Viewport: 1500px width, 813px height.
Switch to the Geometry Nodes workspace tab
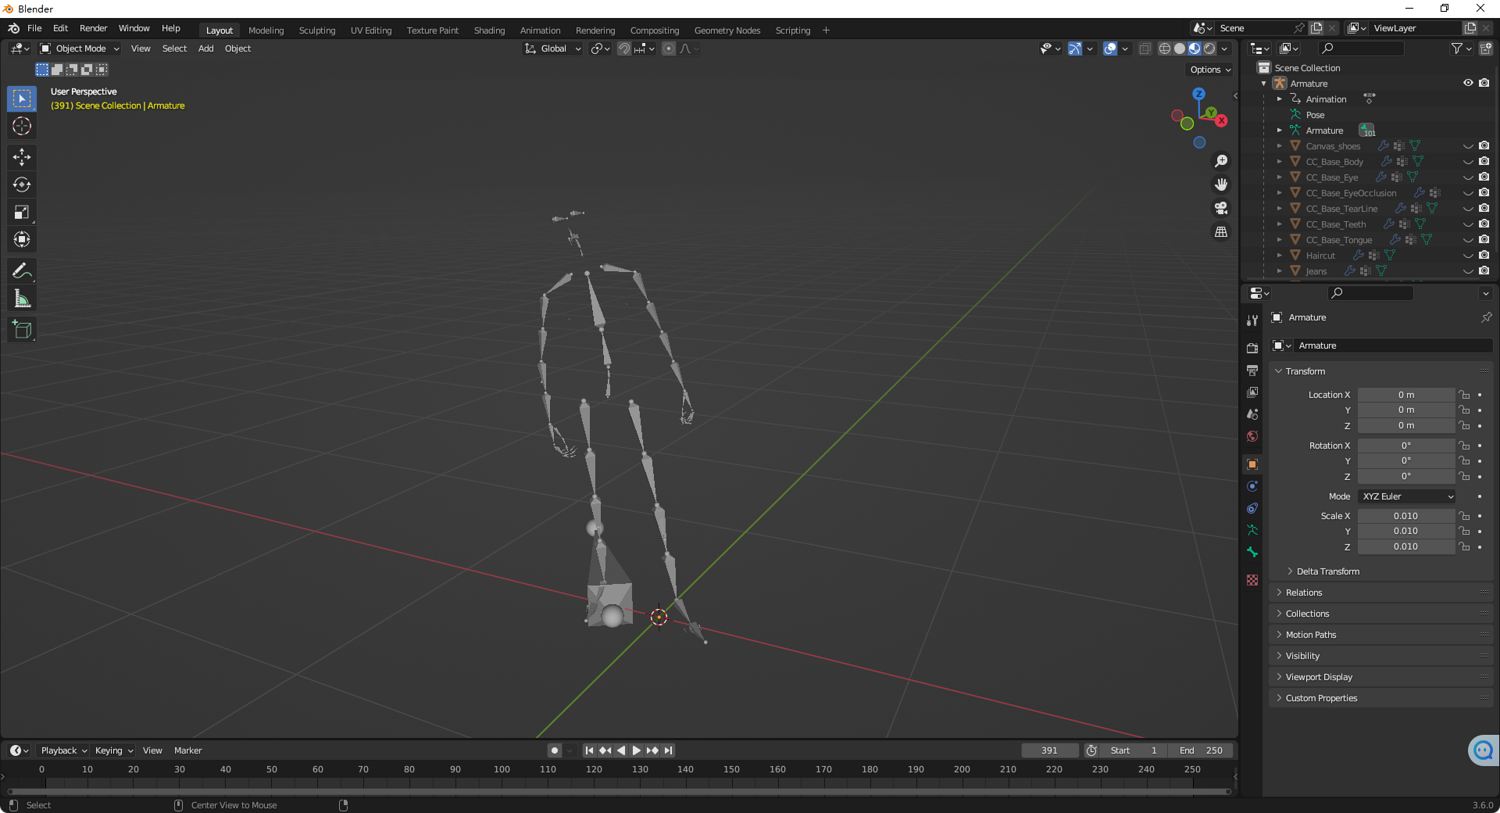pos(727,30)
